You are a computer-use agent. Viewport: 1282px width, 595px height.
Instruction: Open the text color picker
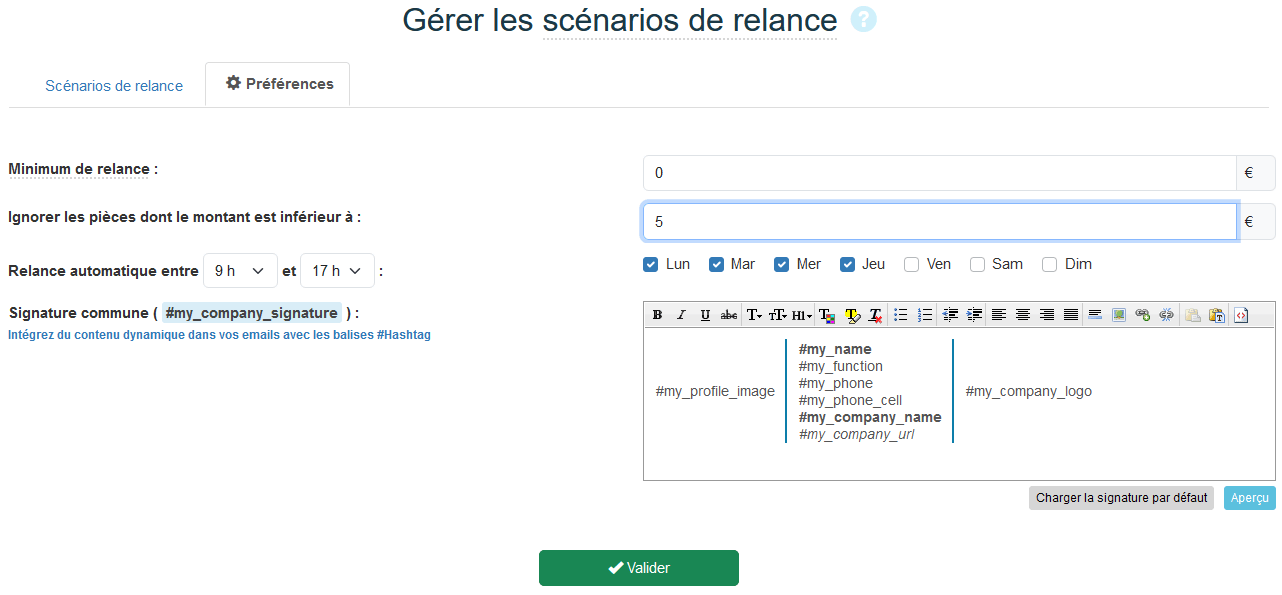tap(827, 315)
